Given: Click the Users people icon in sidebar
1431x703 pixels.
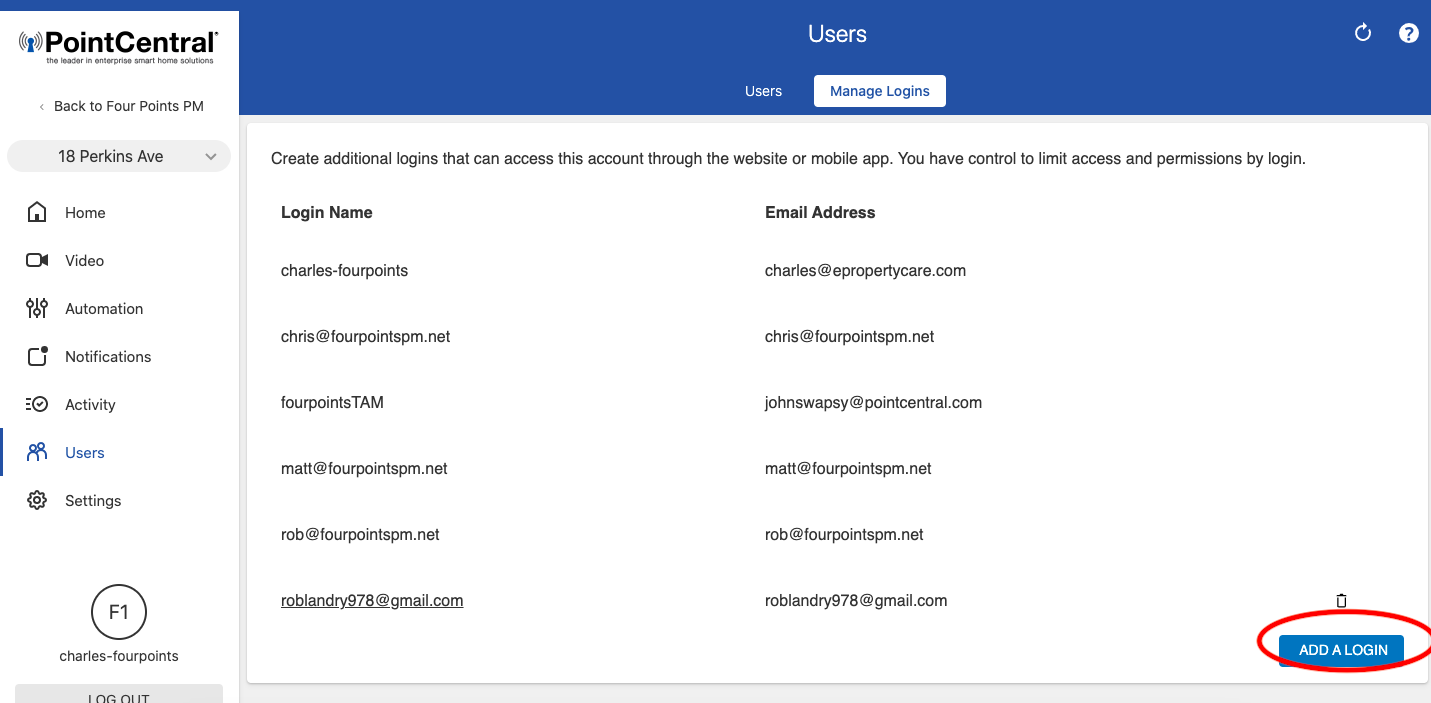Looking at the screenshot, I should (37, 452).
